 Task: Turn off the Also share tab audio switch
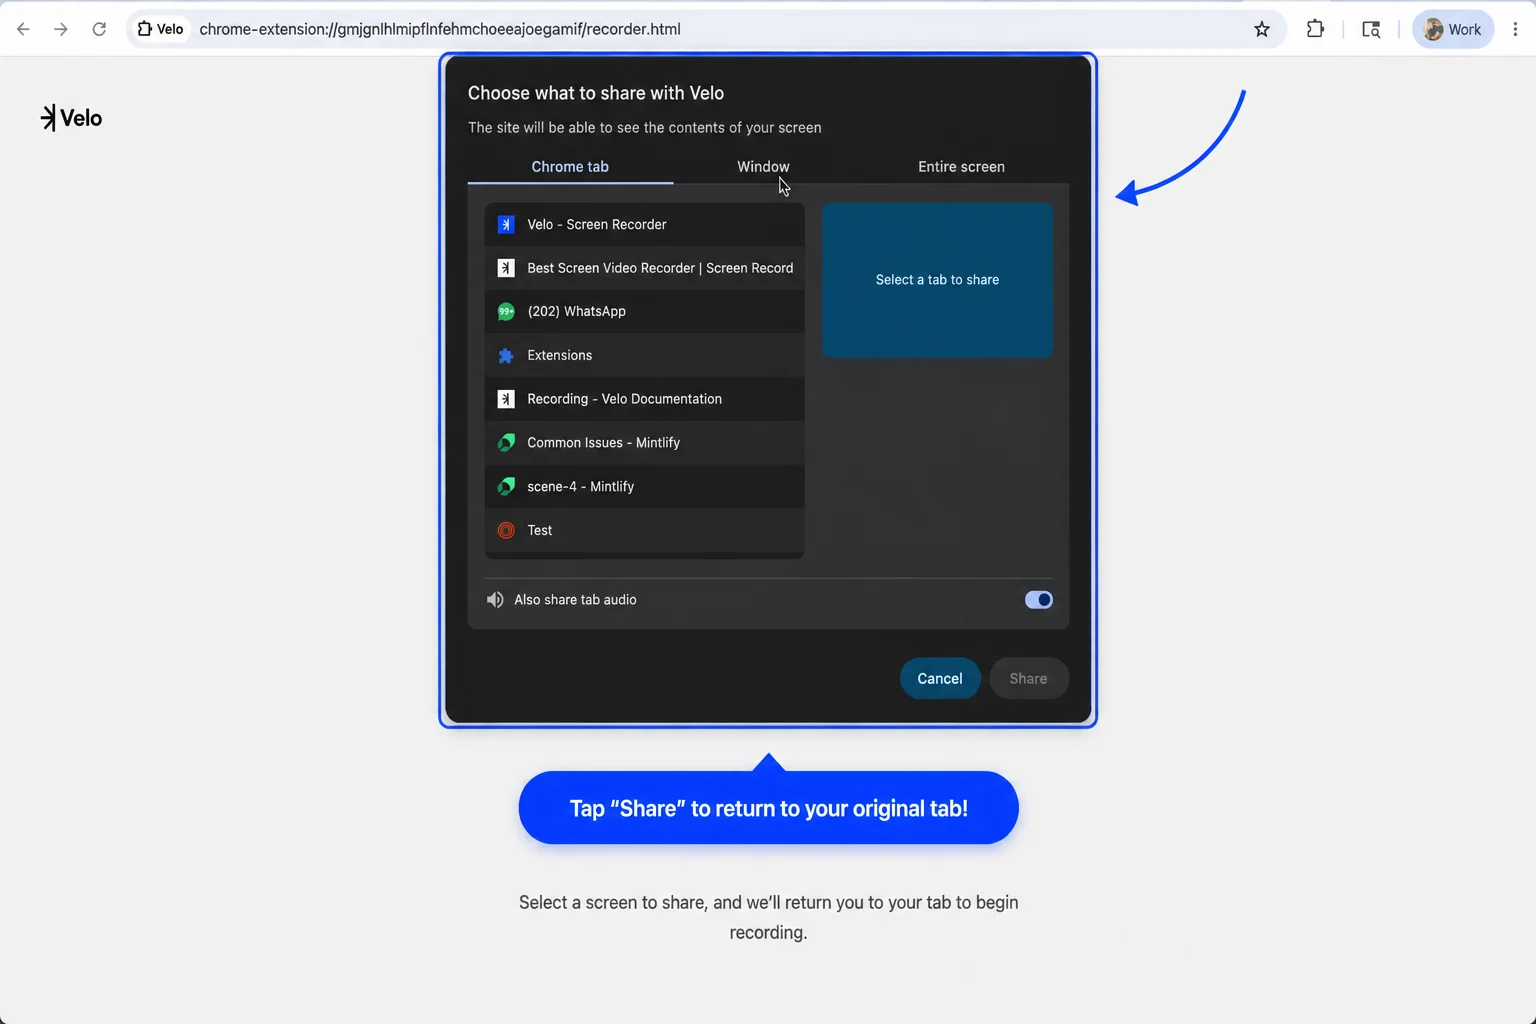pyautogui.click(x=1038, y=600)
